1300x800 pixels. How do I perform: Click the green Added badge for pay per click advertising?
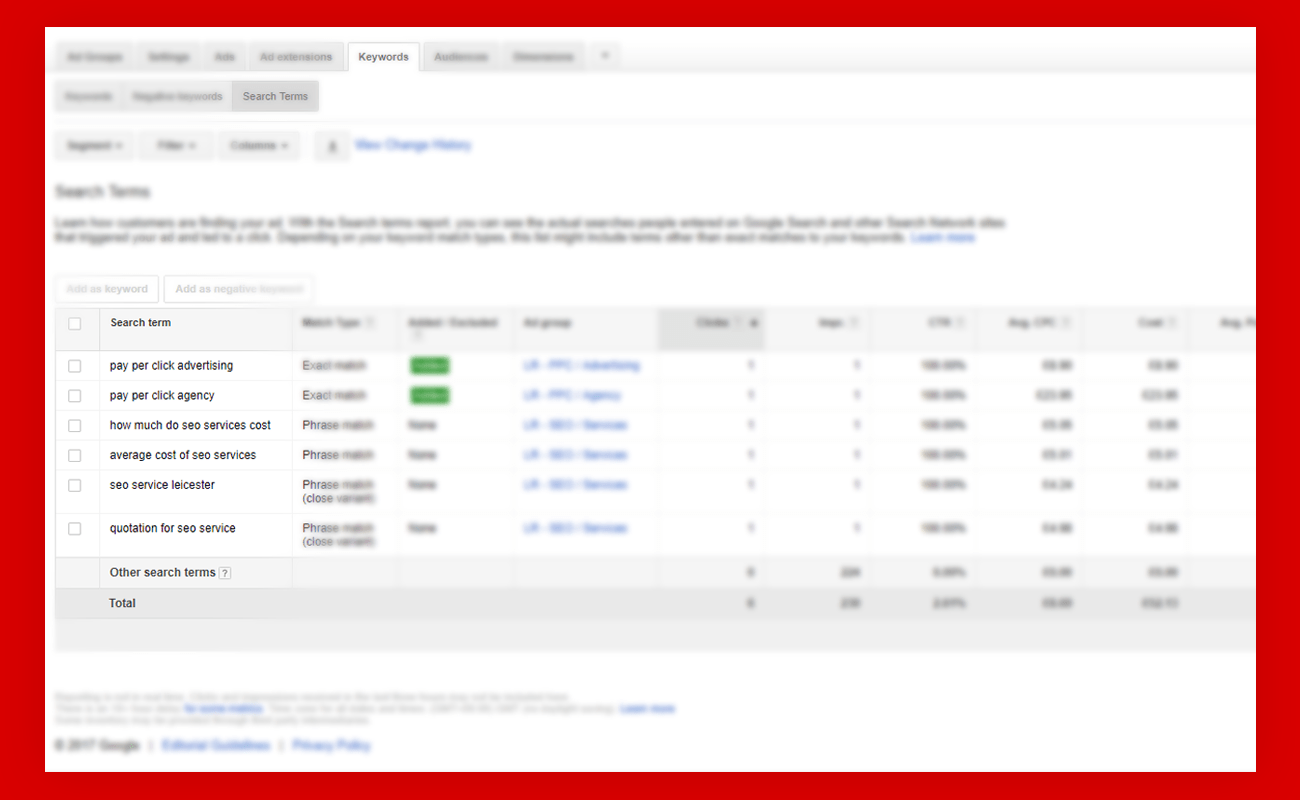click(x=430, y=366)
